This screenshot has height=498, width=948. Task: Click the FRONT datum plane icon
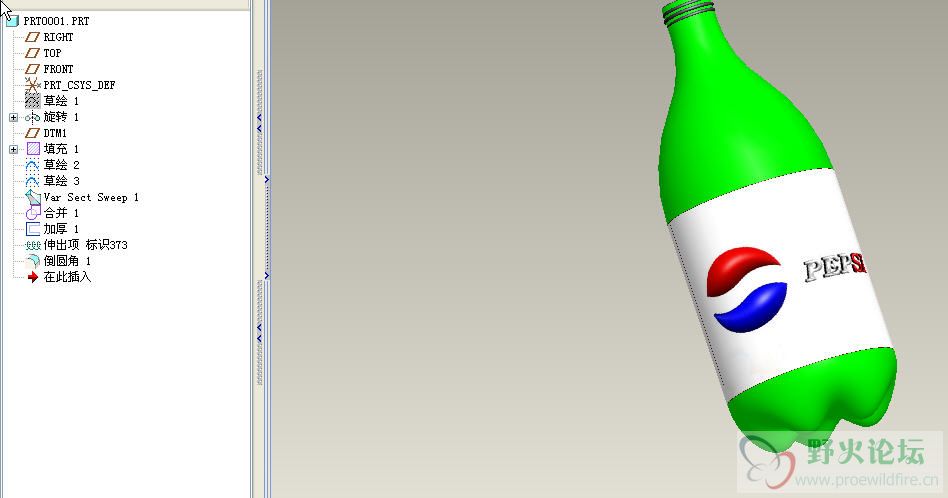33,69
